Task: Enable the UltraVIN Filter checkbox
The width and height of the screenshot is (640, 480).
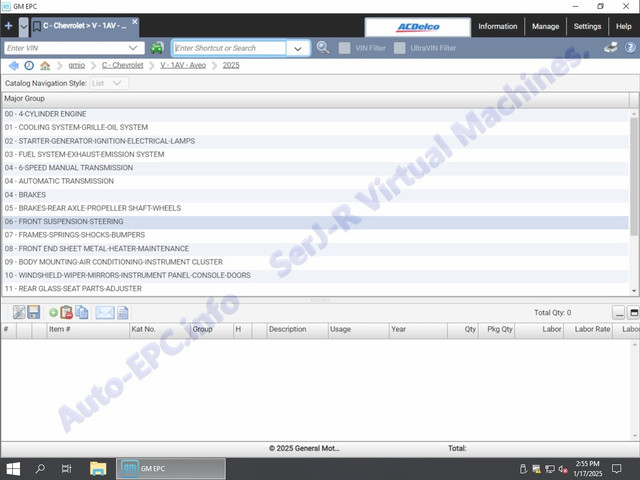Action: tap(400, 48)
